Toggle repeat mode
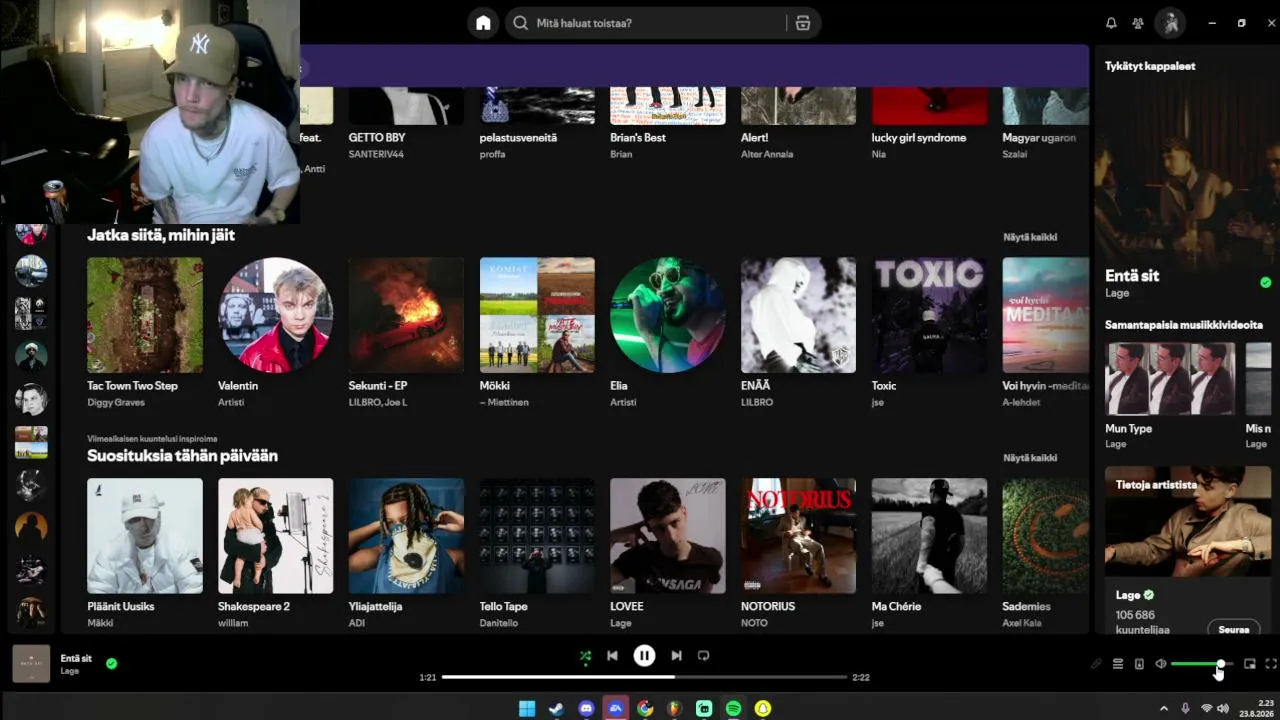Viewport: 1280px width, 720px height. click(703, 656)
